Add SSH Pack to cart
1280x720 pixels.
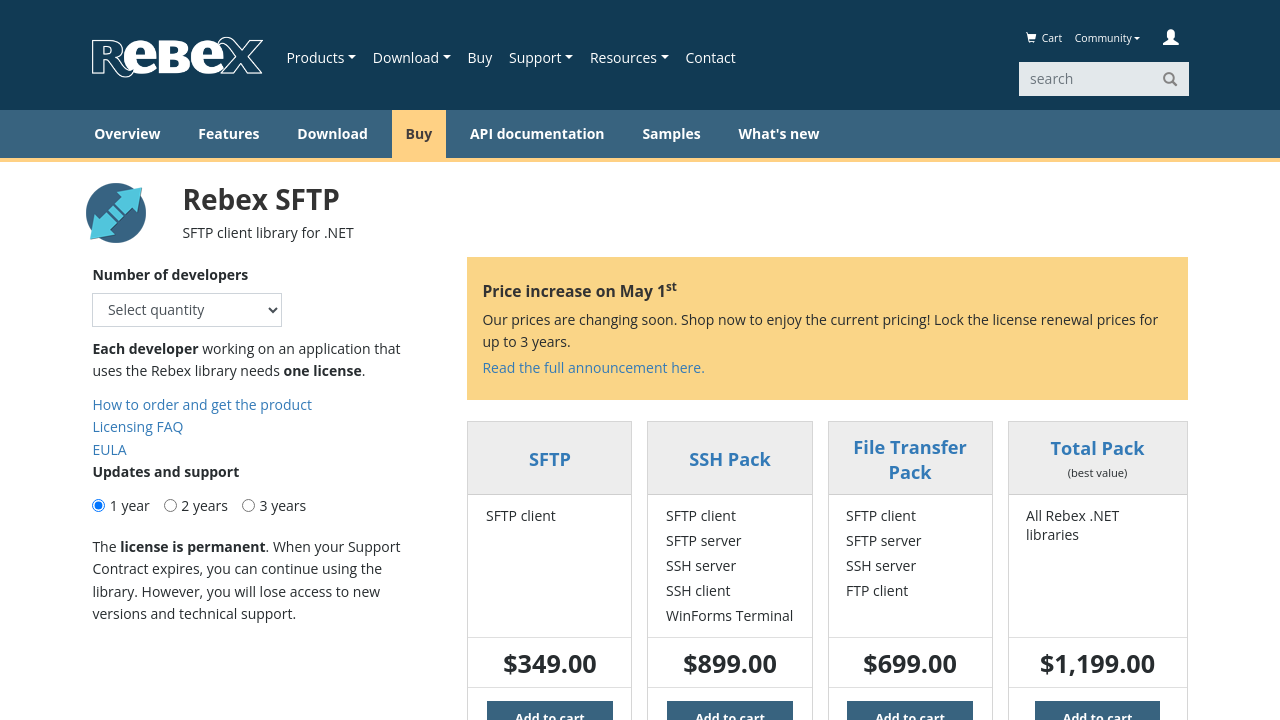730,712
